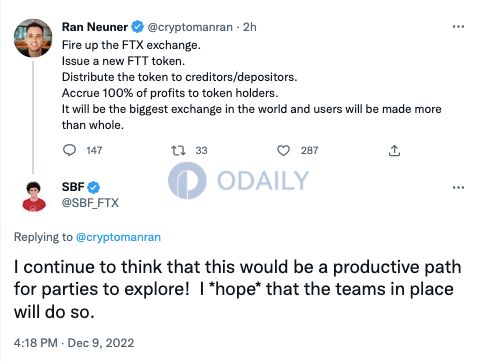Open the Ran Neuner display name
The height and width of the screenshot is (362, 478).
click(95, 27)
